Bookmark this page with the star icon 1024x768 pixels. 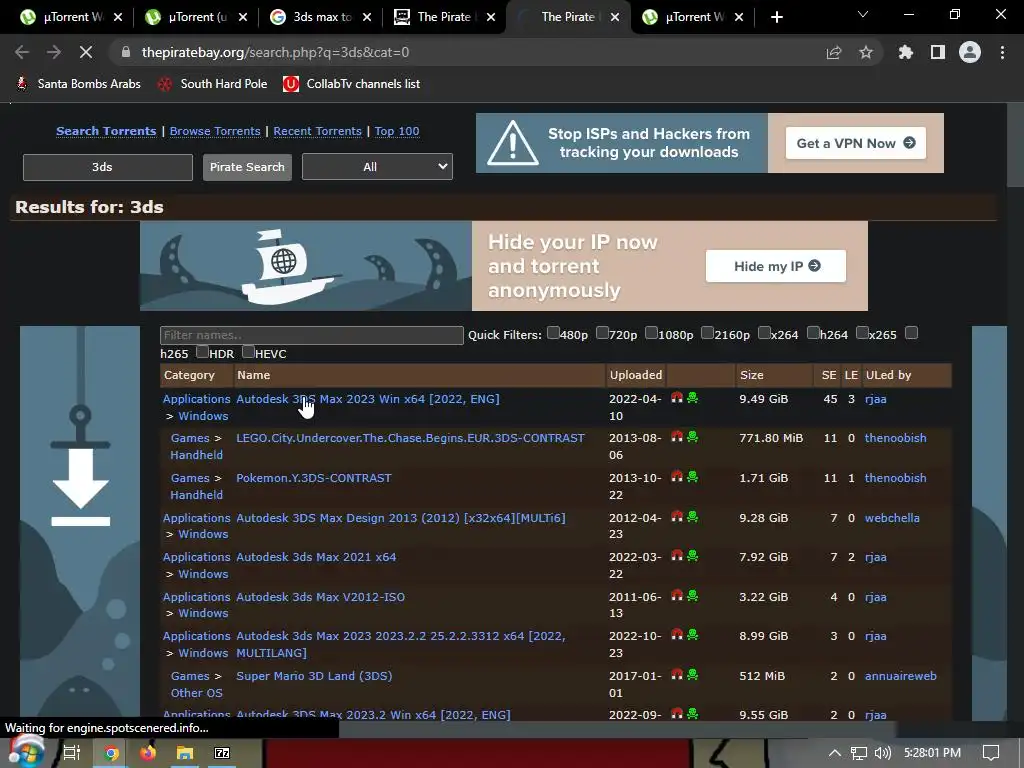coord(866,52)
